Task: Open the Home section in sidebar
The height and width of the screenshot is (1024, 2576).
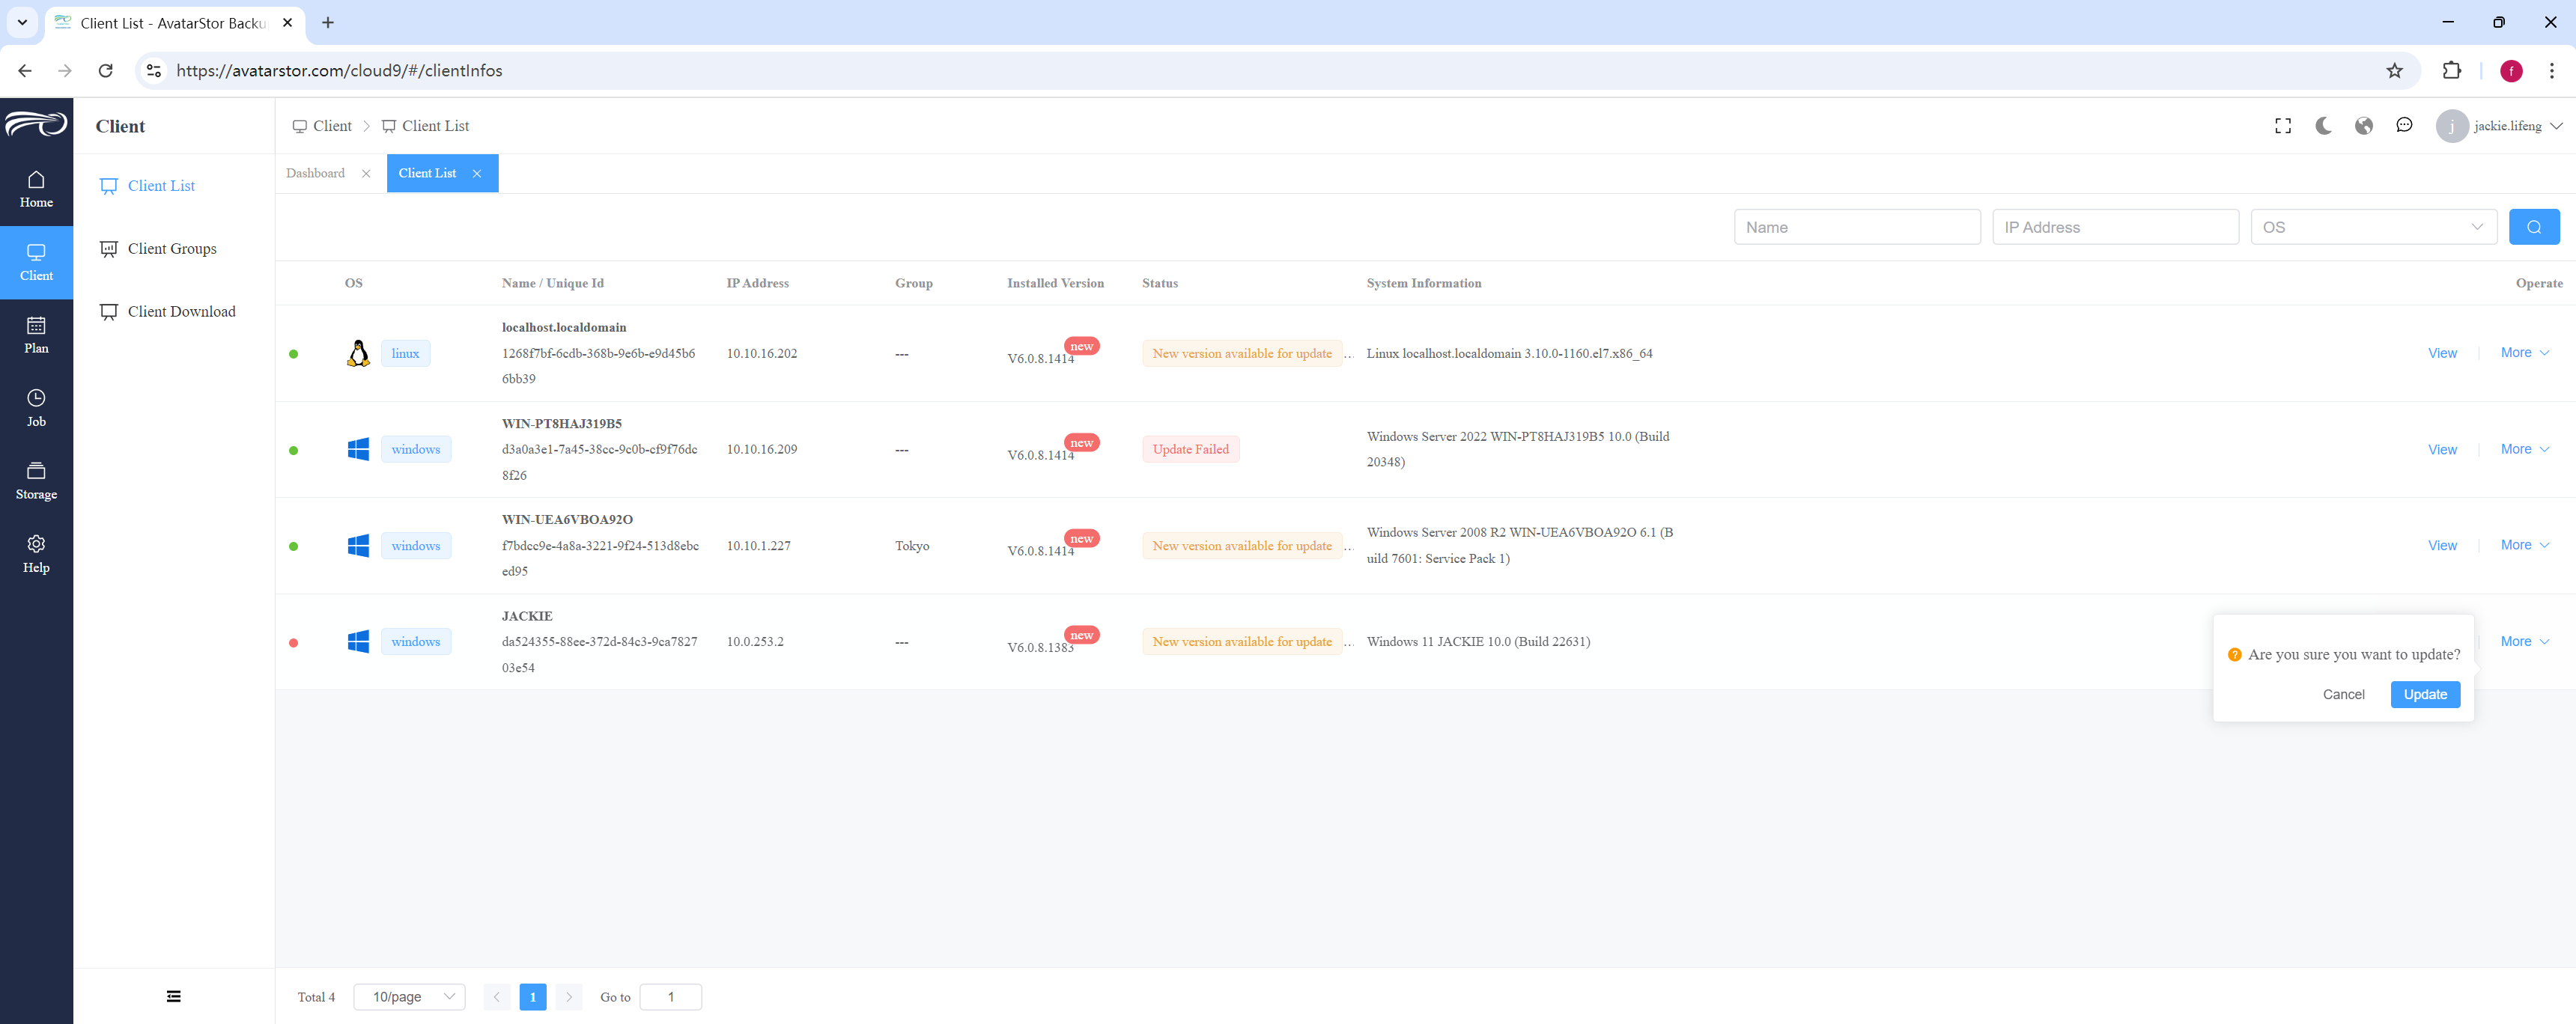Action: [36, 189]
